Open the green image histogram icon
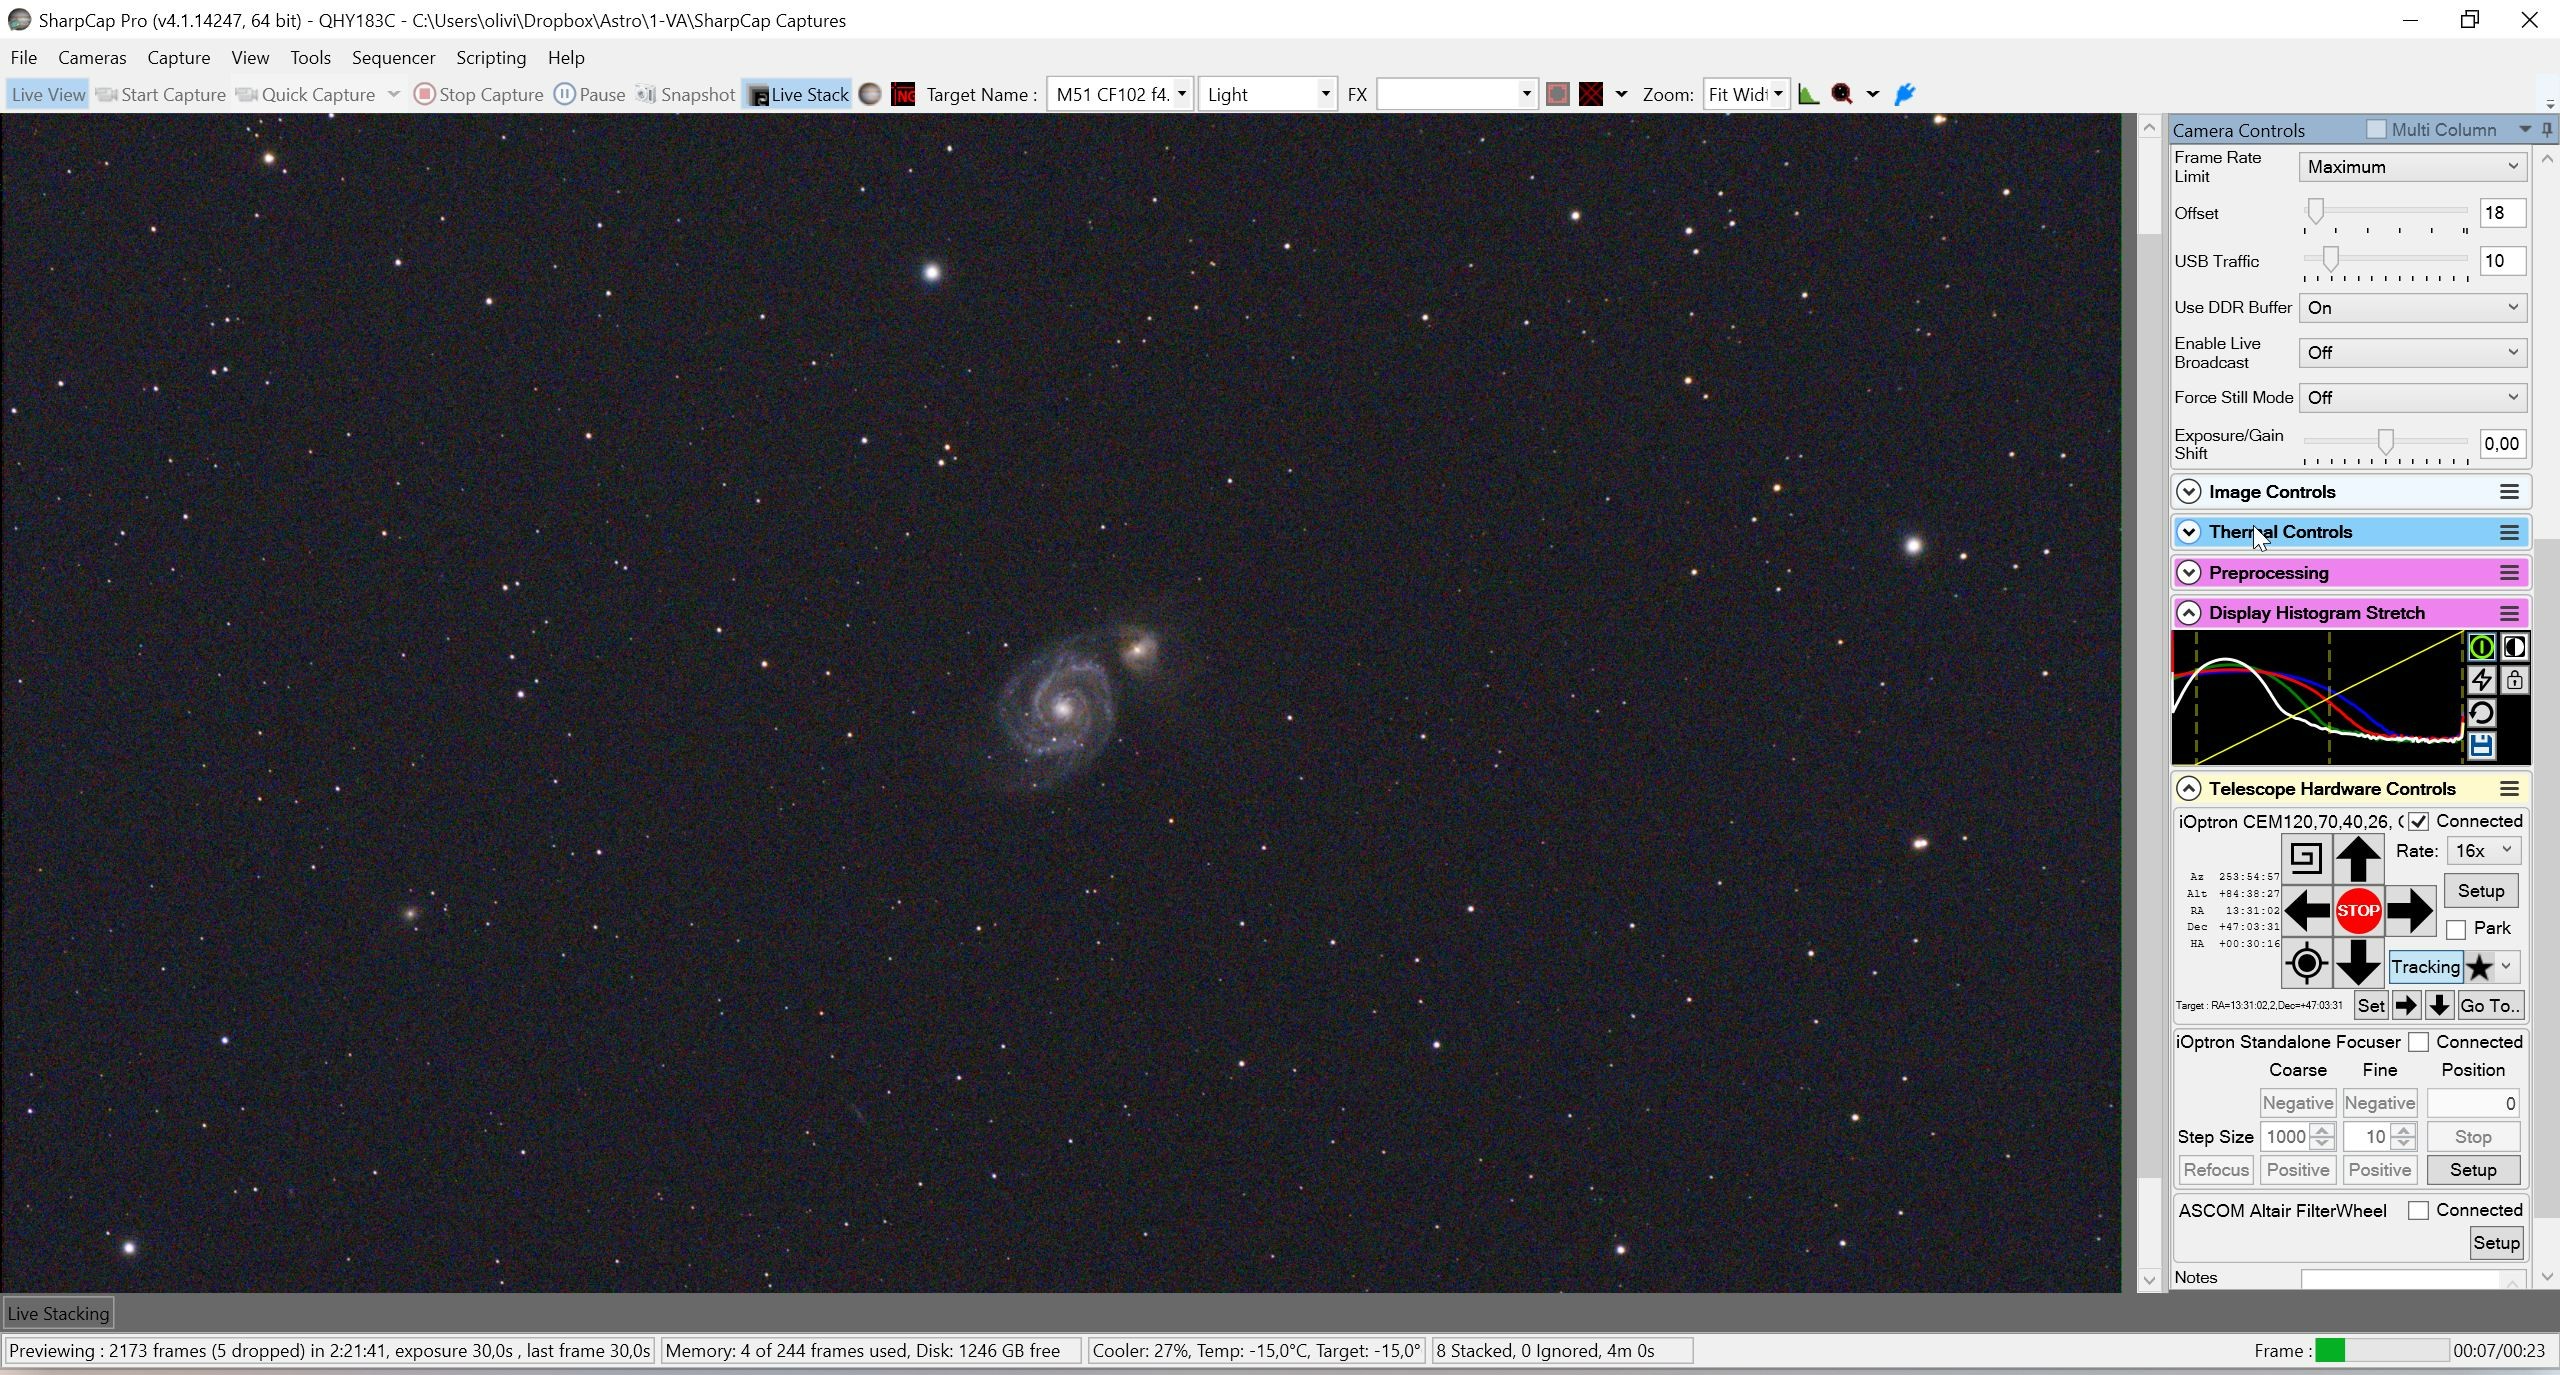This screenshot has width=2560, height=1375. tap(1808, 95)
